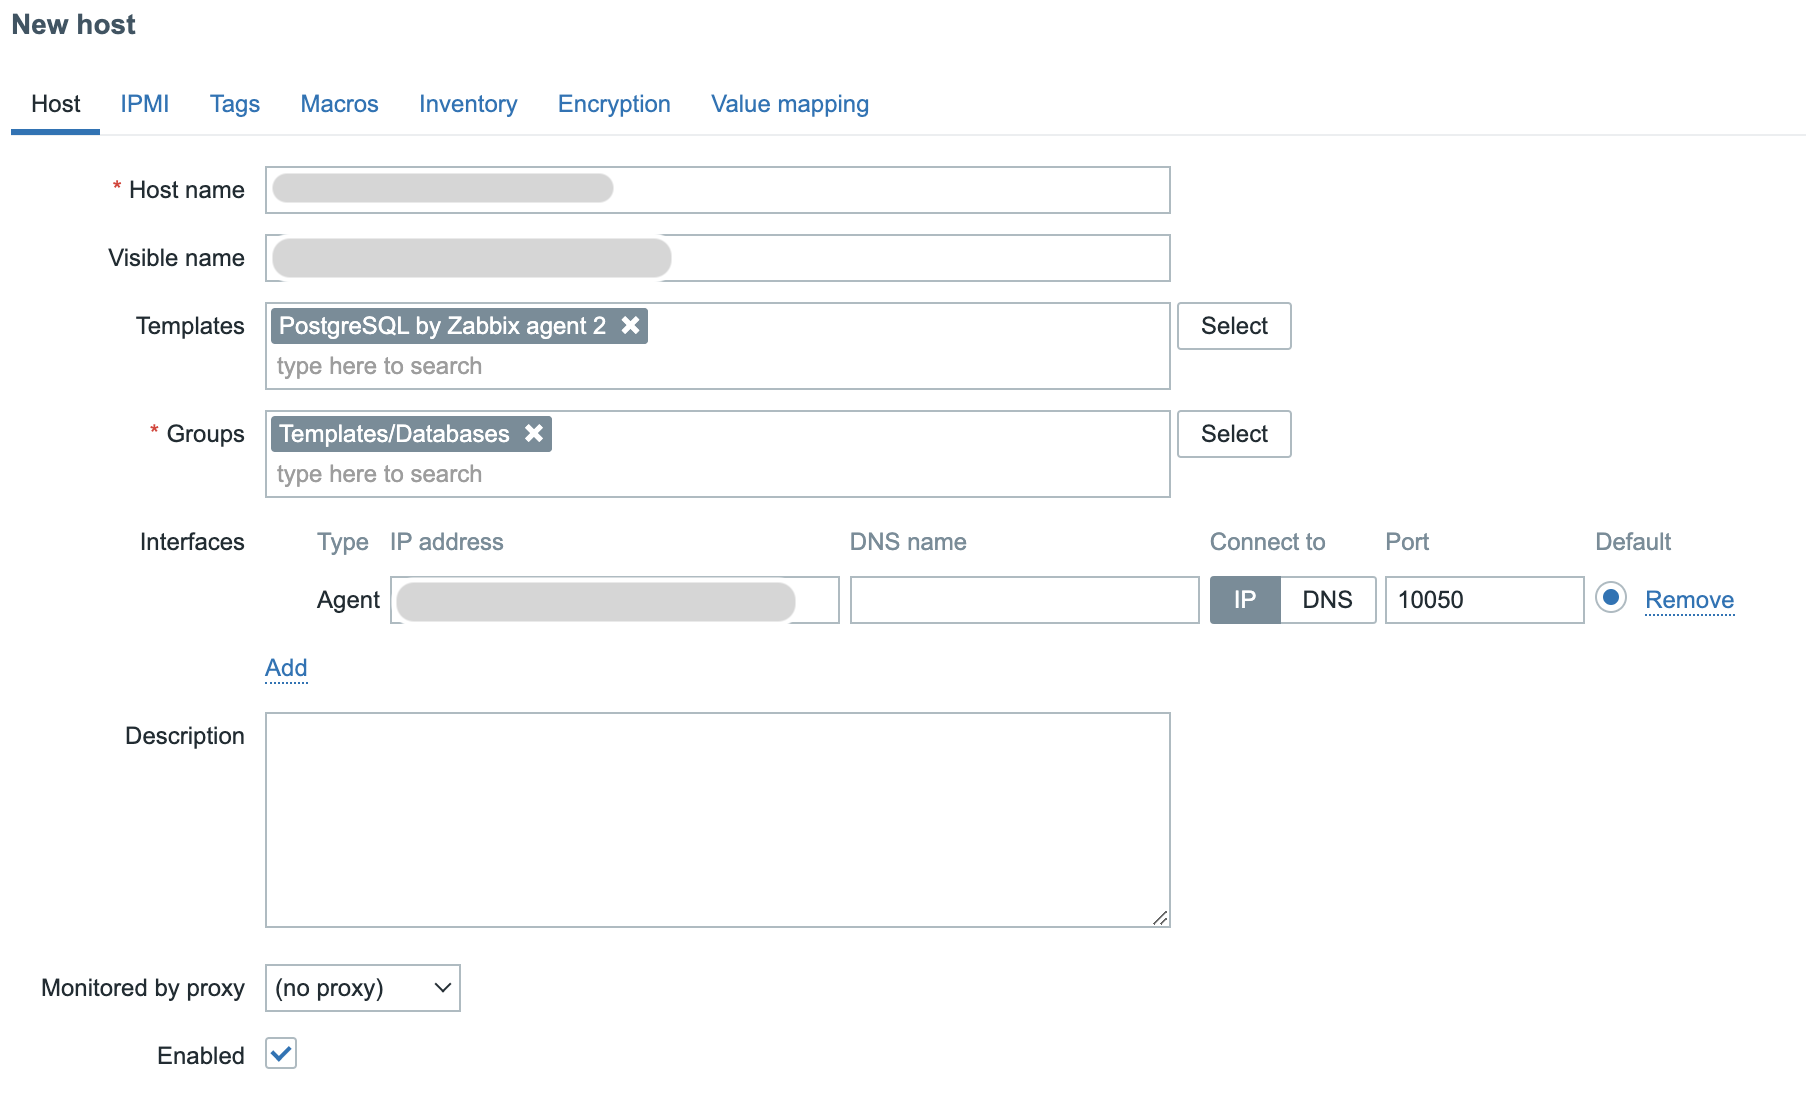1806x1120 pixels.
Task: Open the Inventory tab
Action: point(468,104)
